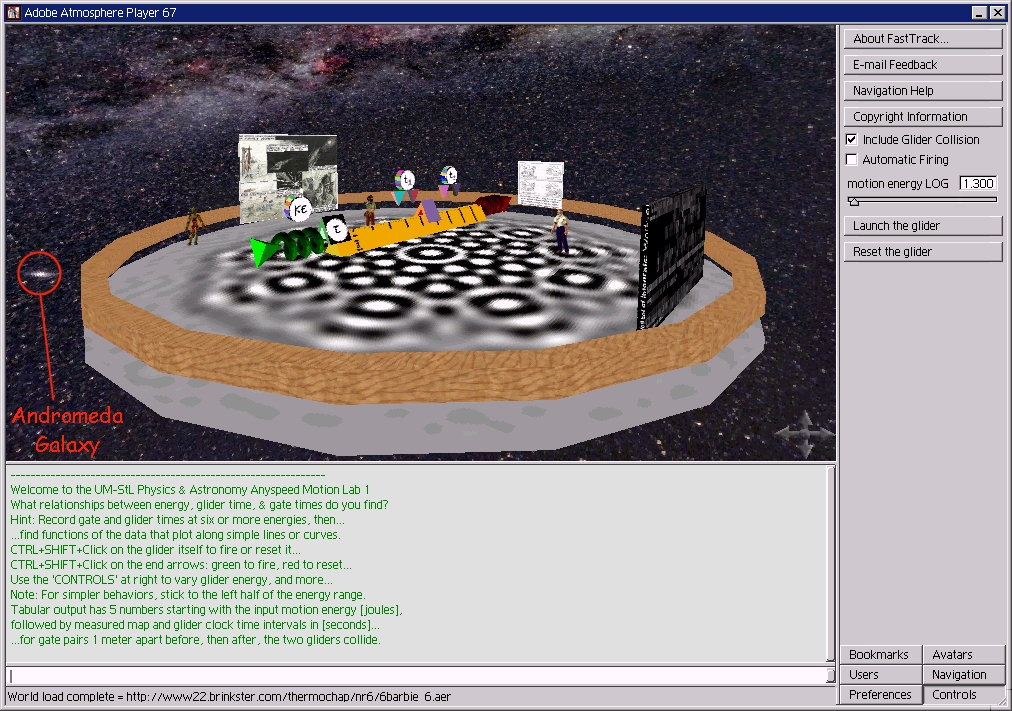This screenshot has height=711, width=1012.
Task: Click the motion energy slider handle
Action: pos(853,201)
